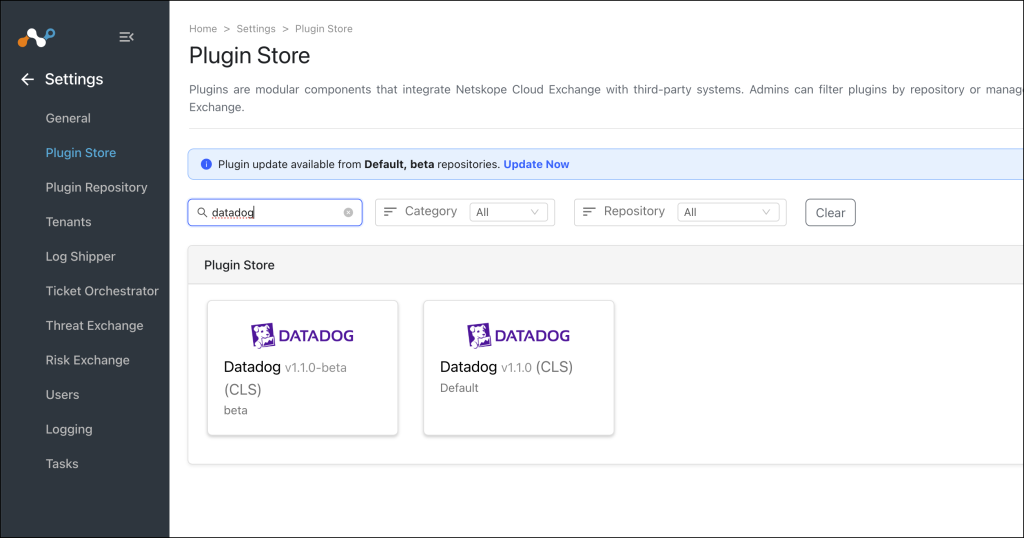Viewport: 1024px width, 538px height.
Task: Go to Tenants settings
Action: coord(69,222)
